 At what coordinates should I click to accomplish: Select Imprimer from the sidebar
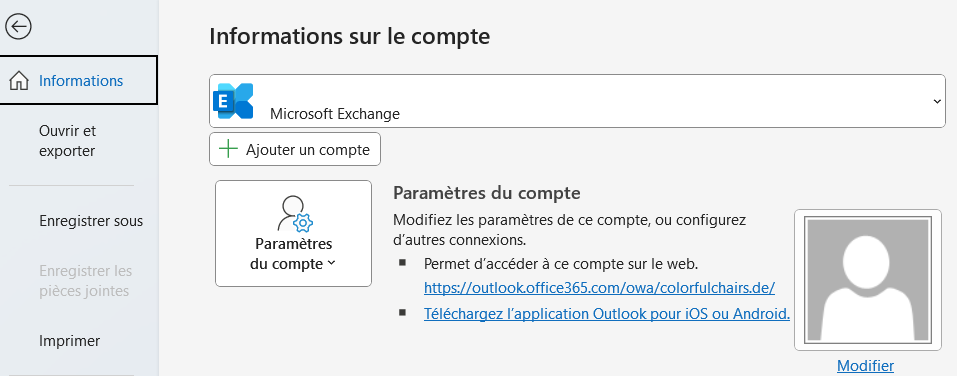(70, 341)
